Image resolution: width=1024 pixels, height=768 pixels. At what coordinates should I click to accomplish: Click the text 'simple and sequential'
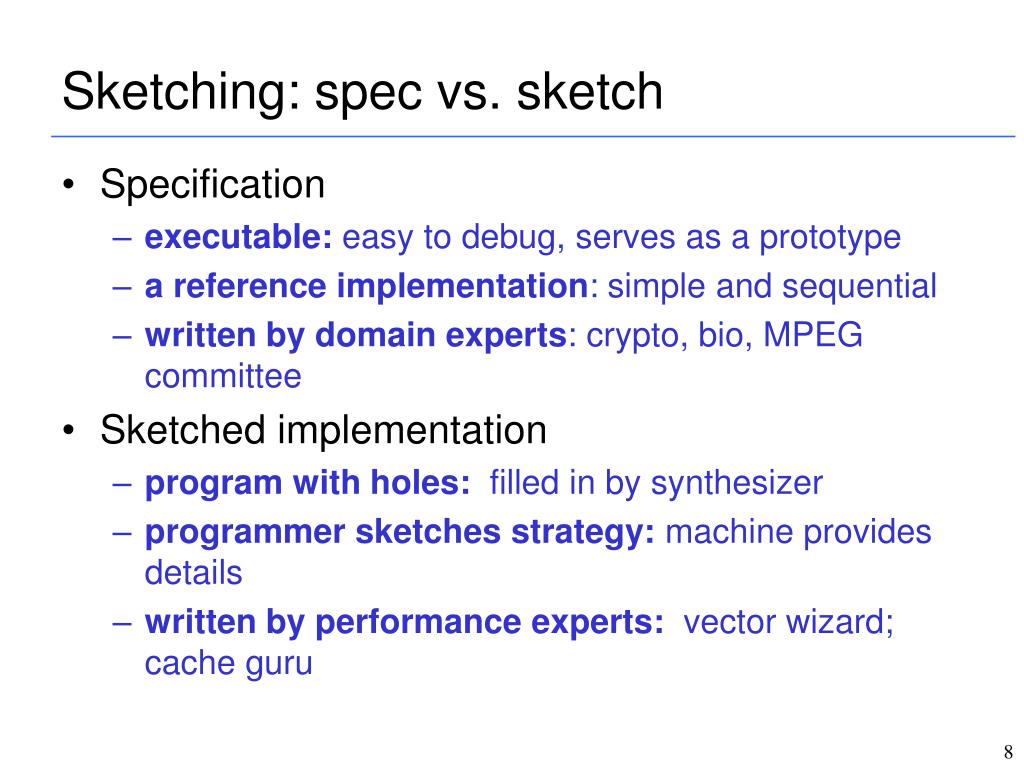coord(772,287)
